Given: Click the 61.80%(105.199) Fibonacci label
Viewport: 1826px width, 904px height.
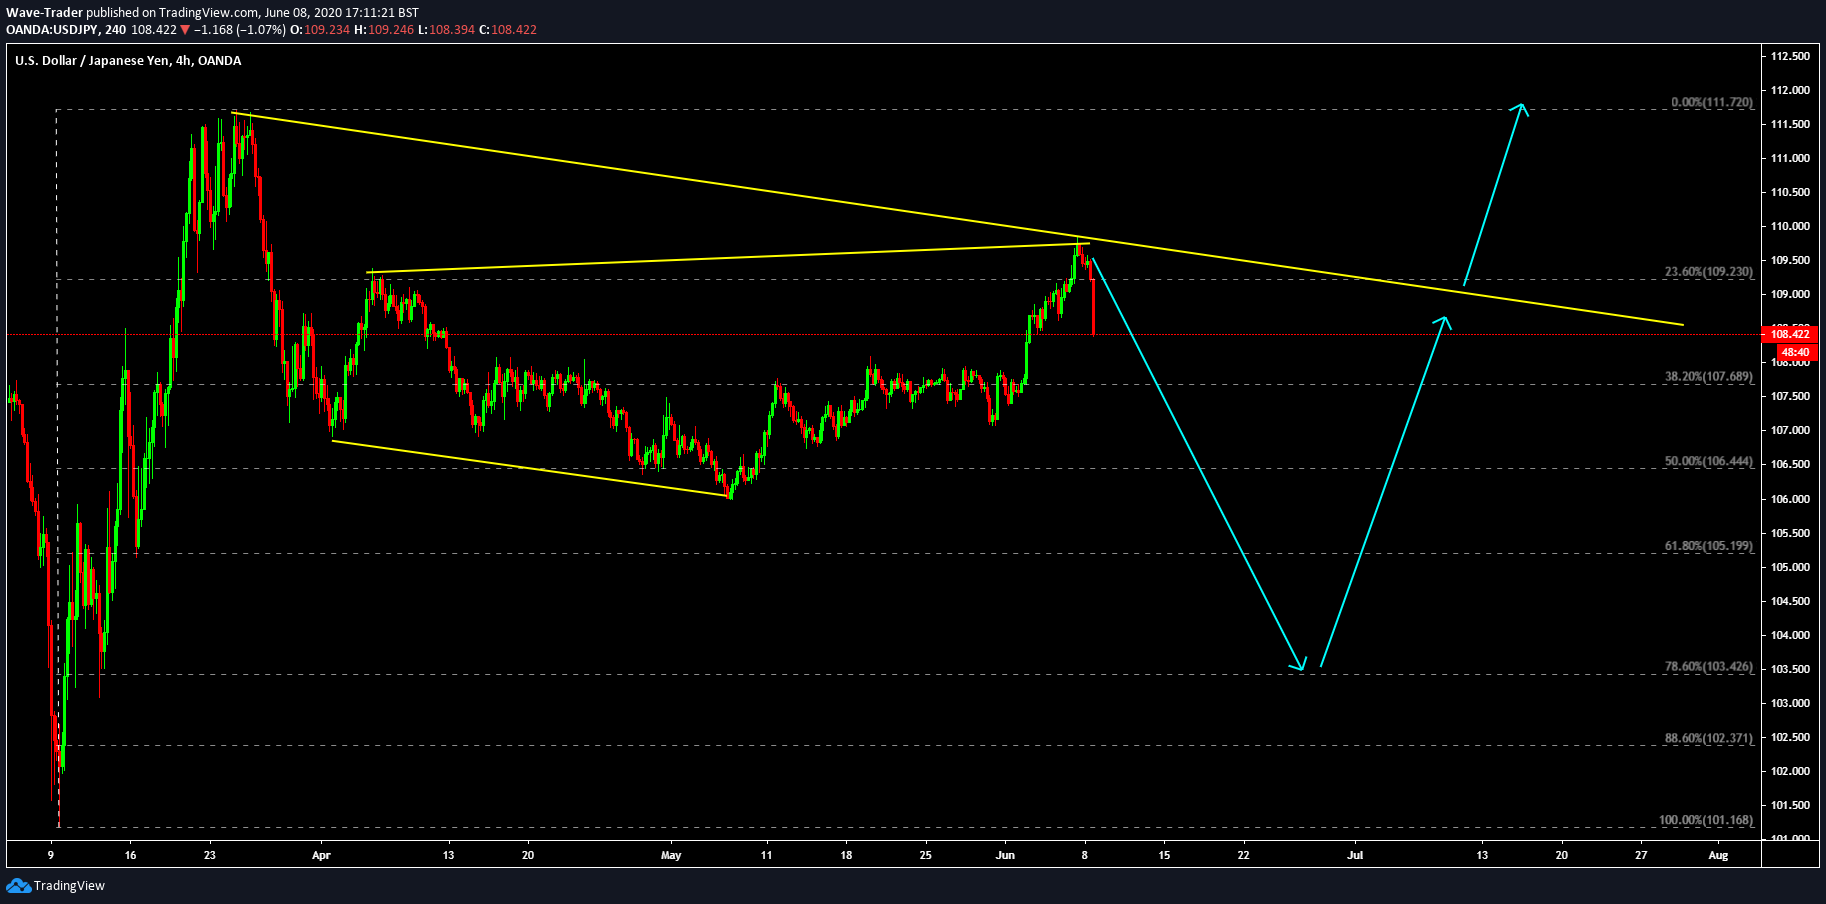Looking at the screenshot, I should (x=1708, y=547).
